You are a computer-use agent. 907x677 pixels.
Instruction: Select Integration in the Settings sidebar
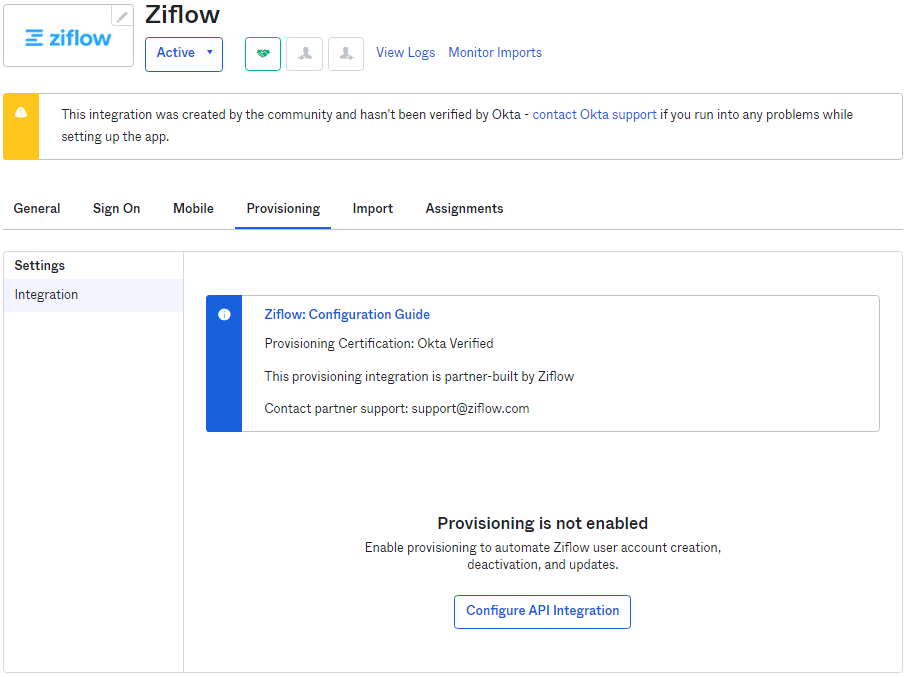(46, 295)
